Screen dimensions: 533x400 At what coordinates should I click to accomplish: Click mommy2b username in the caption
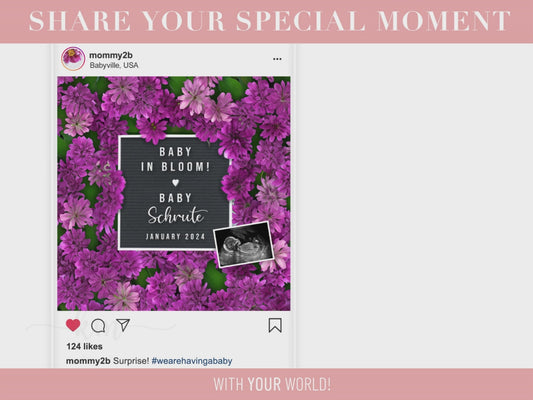coord(88,361)
